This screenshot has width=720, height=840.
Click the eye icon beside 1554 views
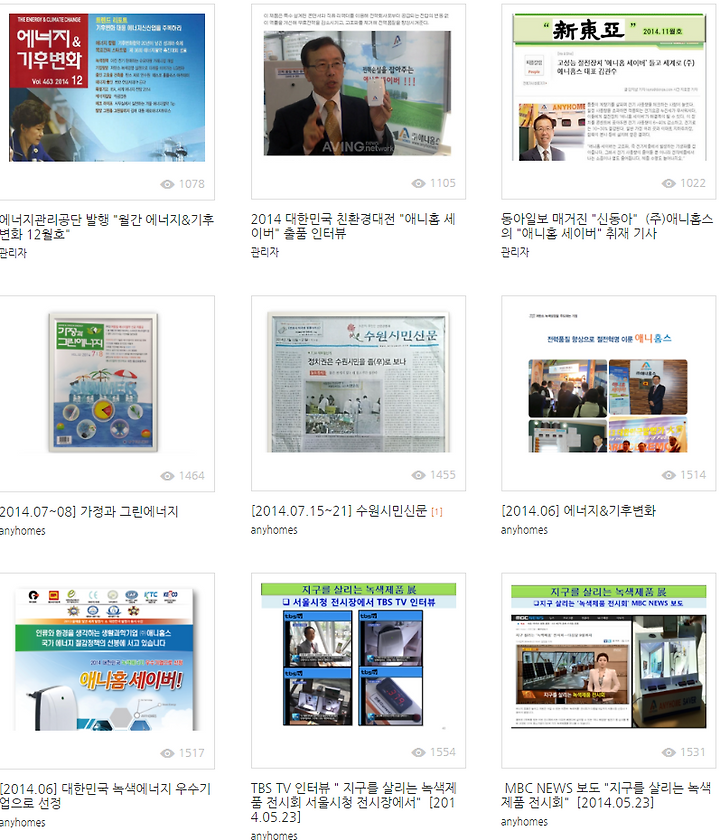pyautogui.click(x=418, y=752)
